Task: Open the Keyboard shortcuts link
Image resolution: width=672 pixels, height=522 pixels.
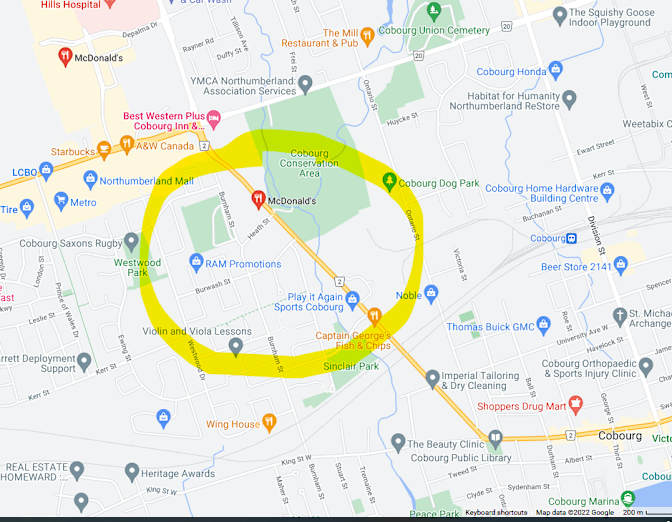Action: [496, 512]
